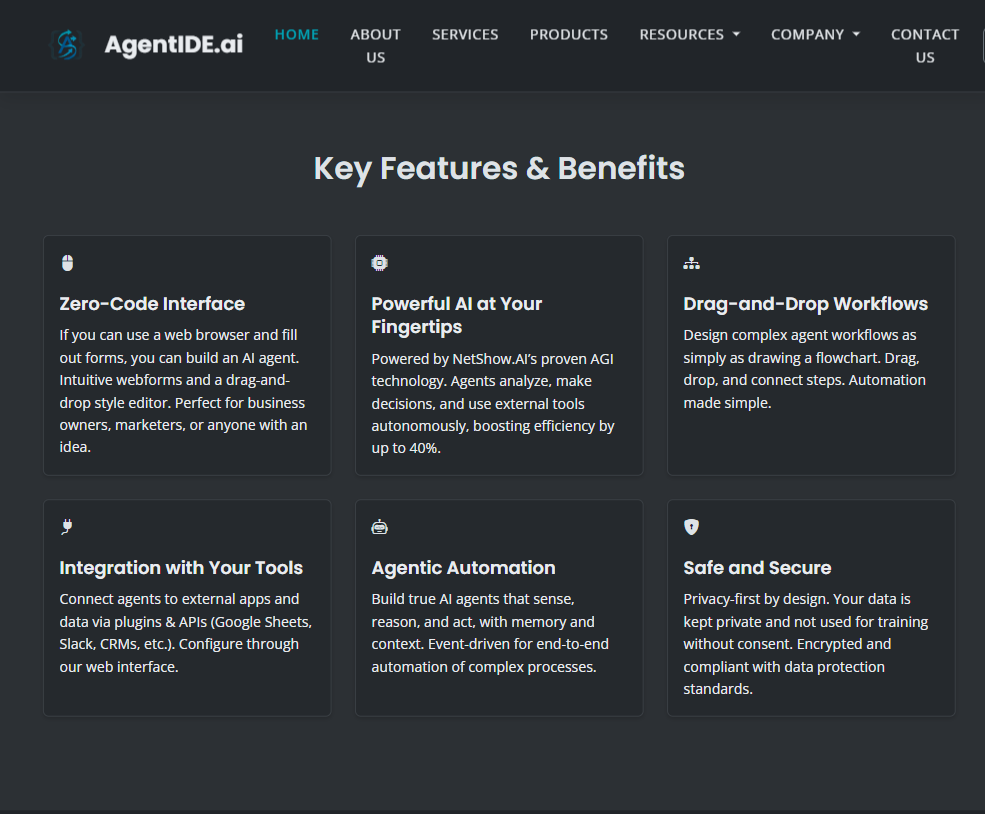Click the Safe and Secure card heading

(x=757, y=568)
